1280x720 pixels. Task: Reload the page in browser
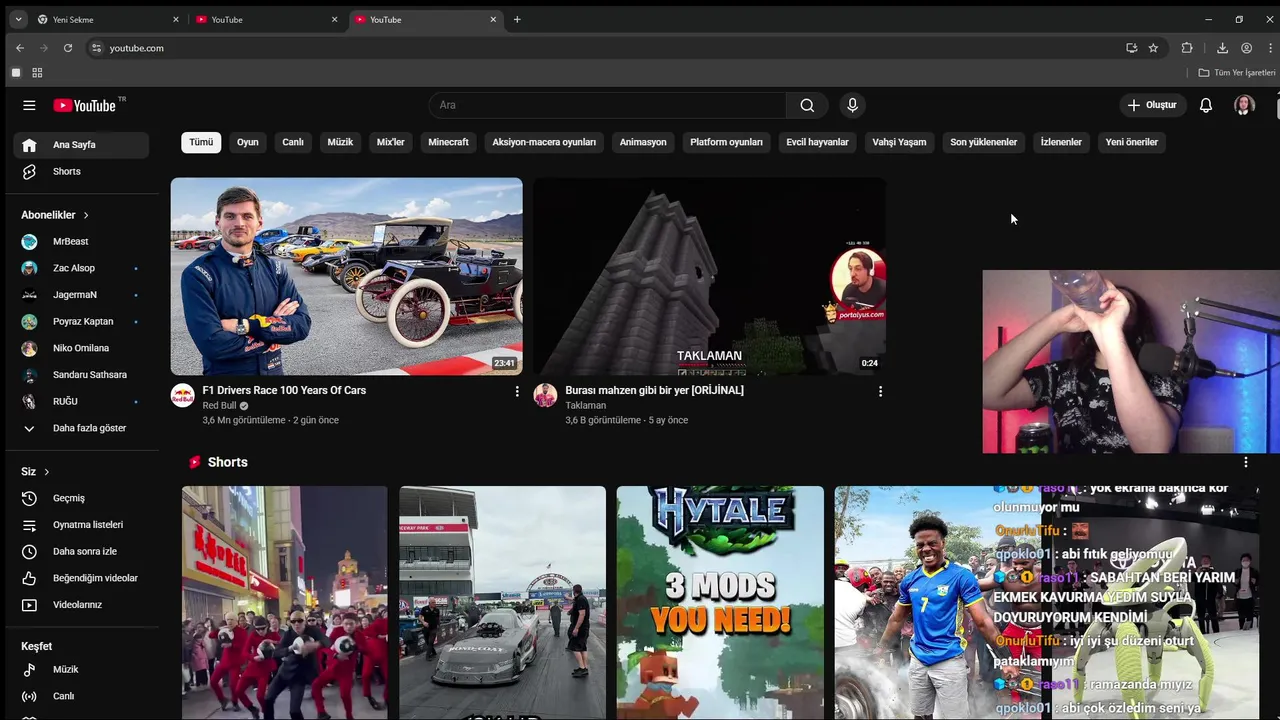[68, 48]
